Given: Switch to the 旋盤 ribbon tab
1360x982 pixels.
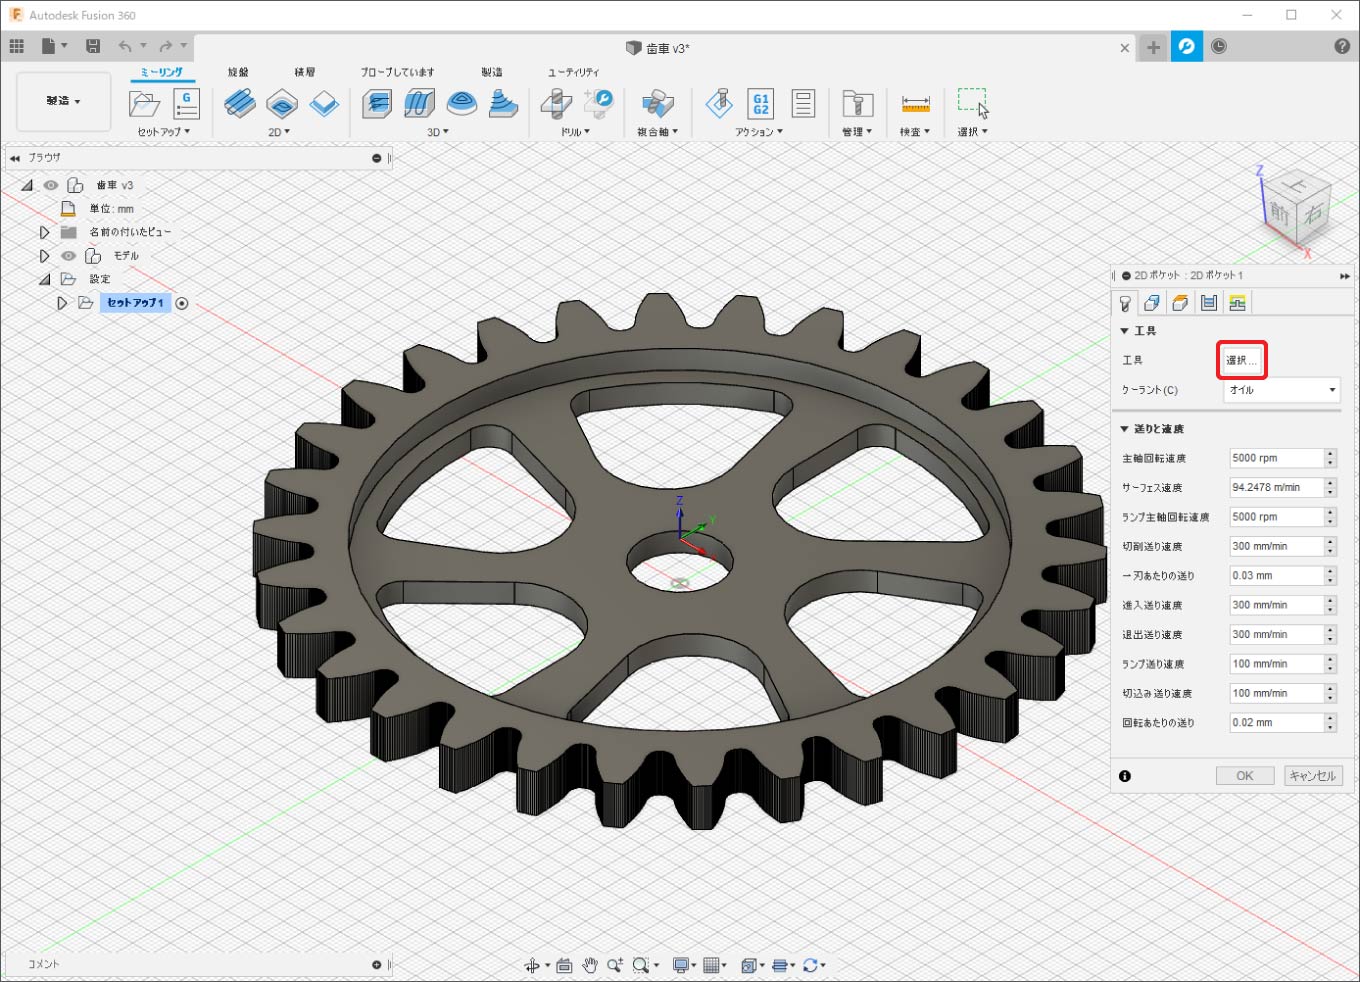Looking at the screenshot, I should click(x=238, y=72).
